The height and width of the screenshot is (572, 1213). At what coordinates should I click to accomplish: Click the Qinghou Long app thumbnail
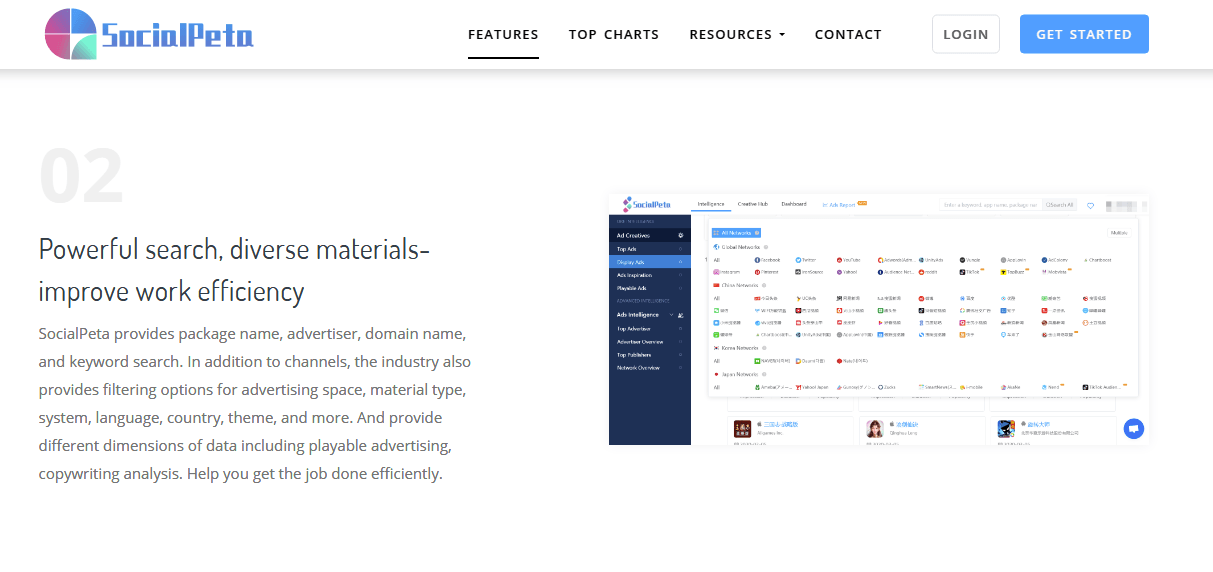pyautogui.click(x=875, y=429)
